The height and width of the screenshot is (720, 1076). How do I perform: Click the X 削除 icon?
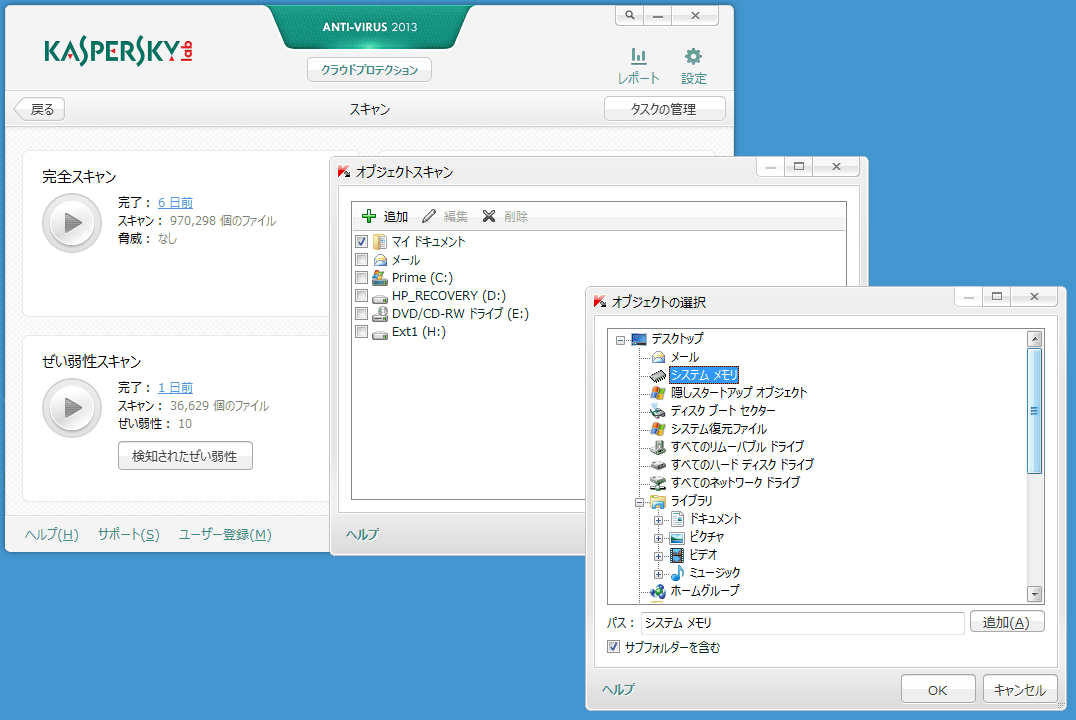point(489,216)
